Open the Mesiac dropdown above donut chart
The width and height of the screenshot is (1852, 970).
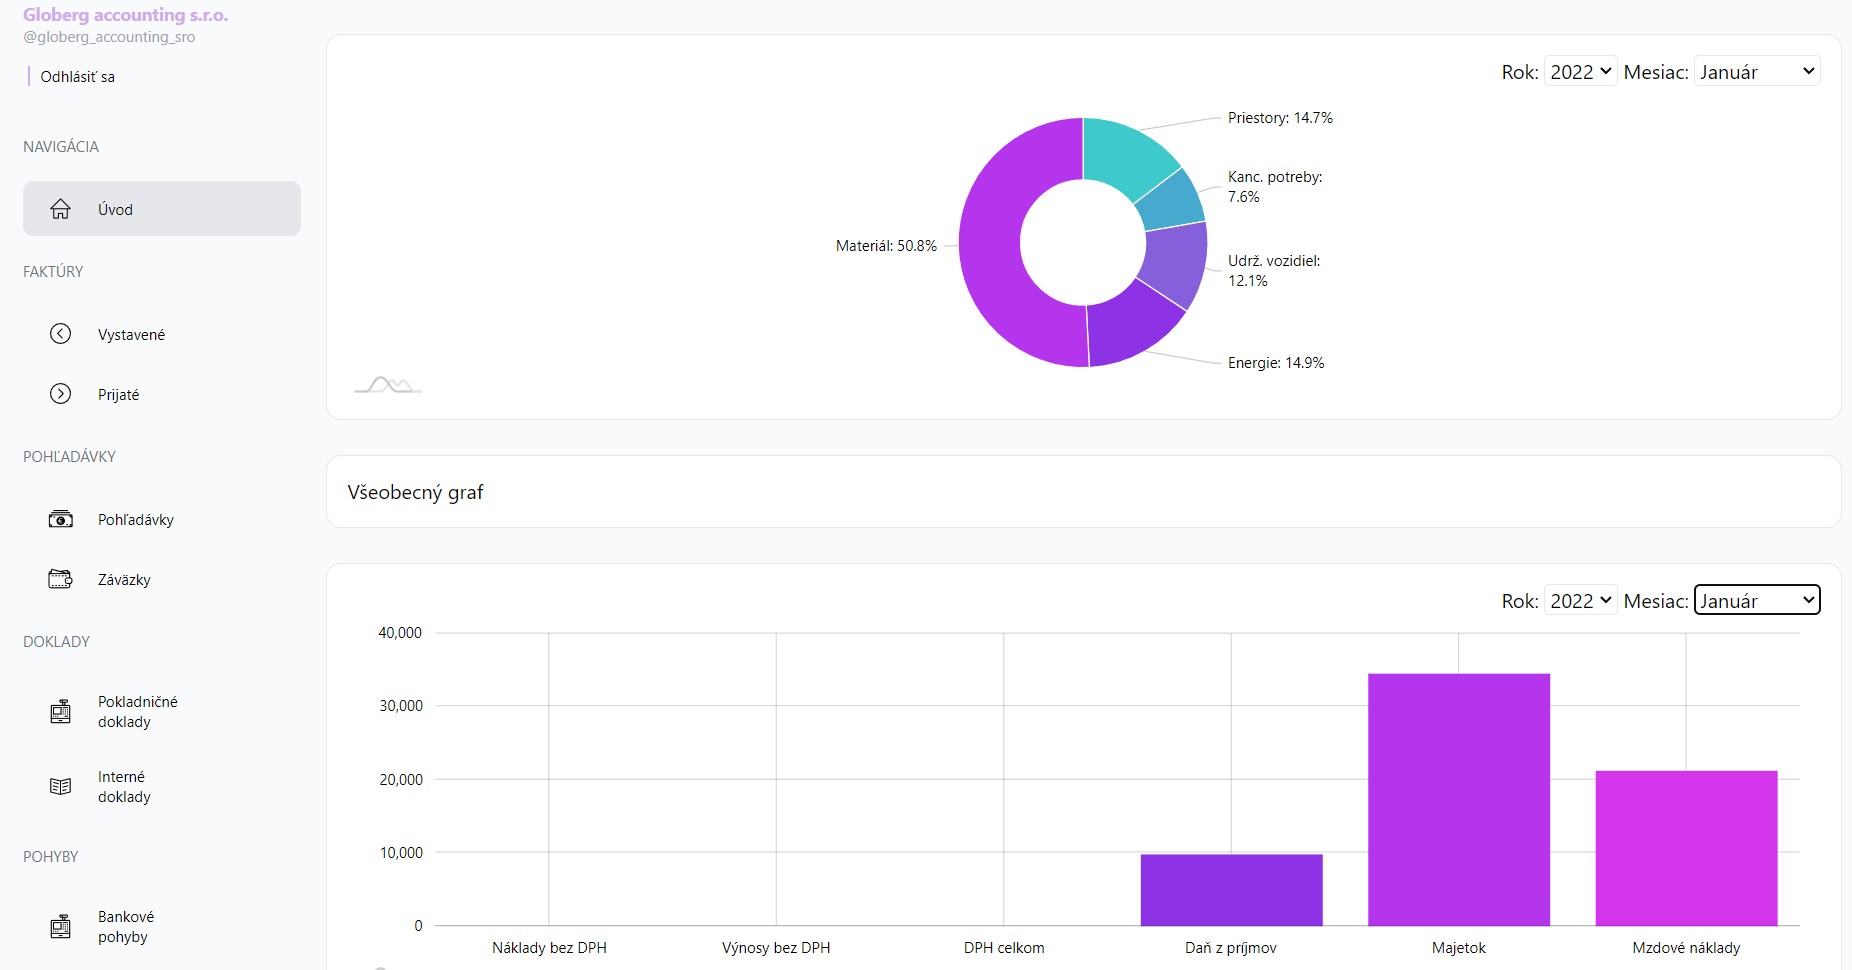tap(1756, 72)
